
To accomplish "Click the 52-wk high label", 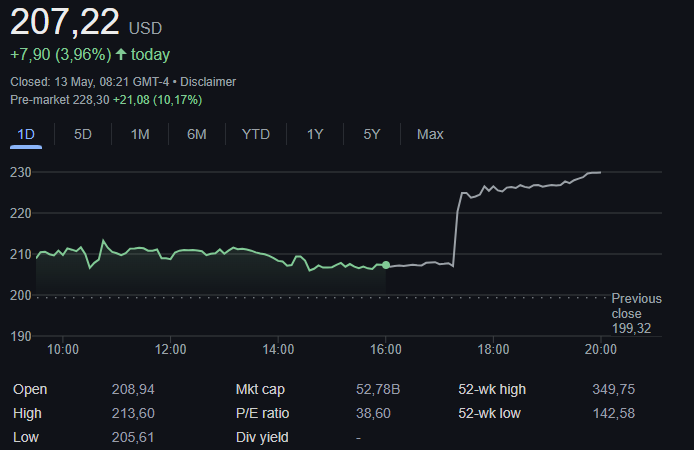I will pos(492,389).
